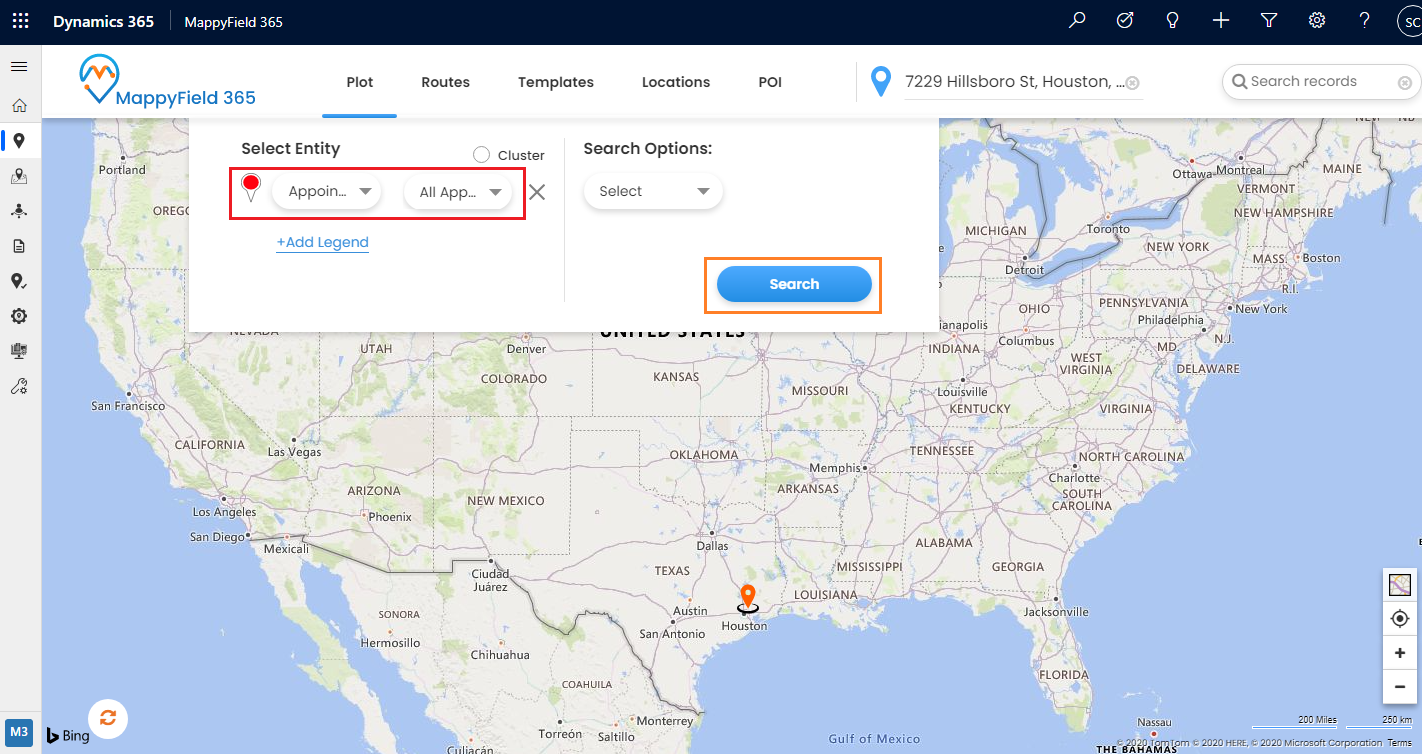1422x754 pixels.
Task: Open the assistant lightbulb icon
Action: 1173,20
